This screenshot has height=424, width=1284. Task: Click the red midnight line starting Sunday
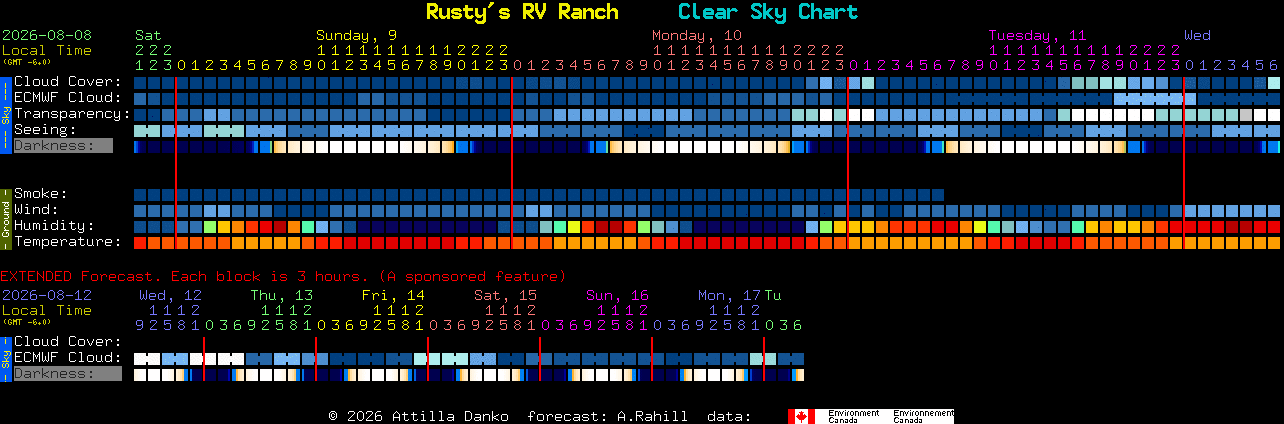coord(176,162)
